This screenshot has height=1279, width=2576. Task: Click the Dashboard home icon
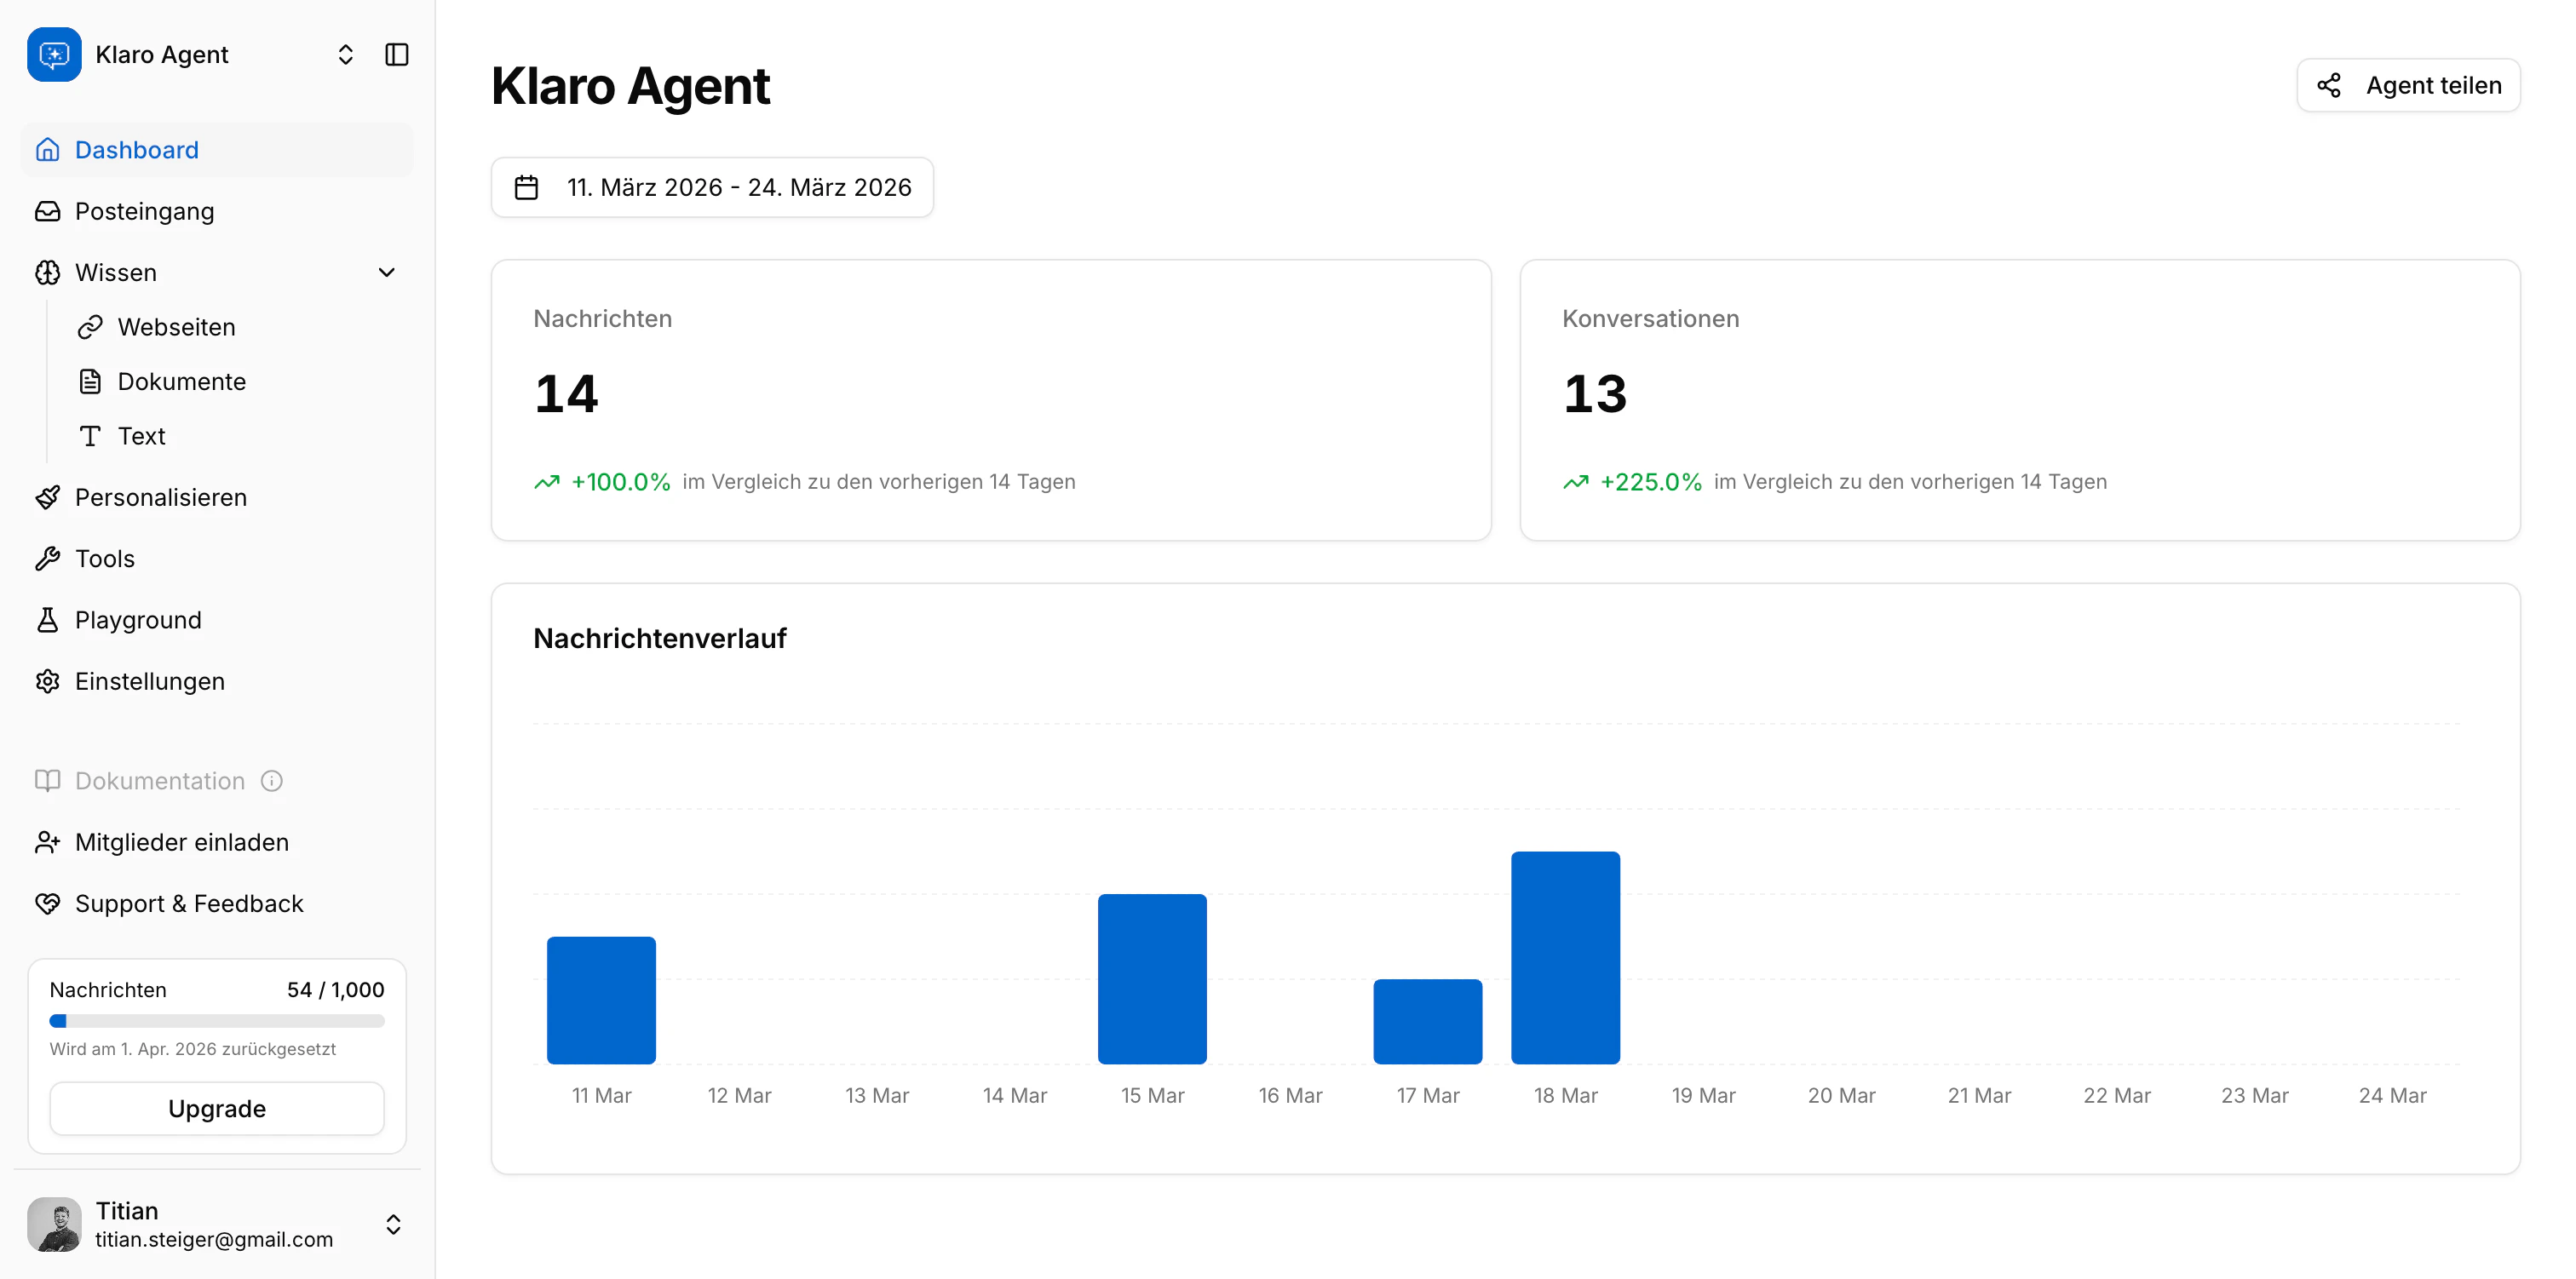48,150
